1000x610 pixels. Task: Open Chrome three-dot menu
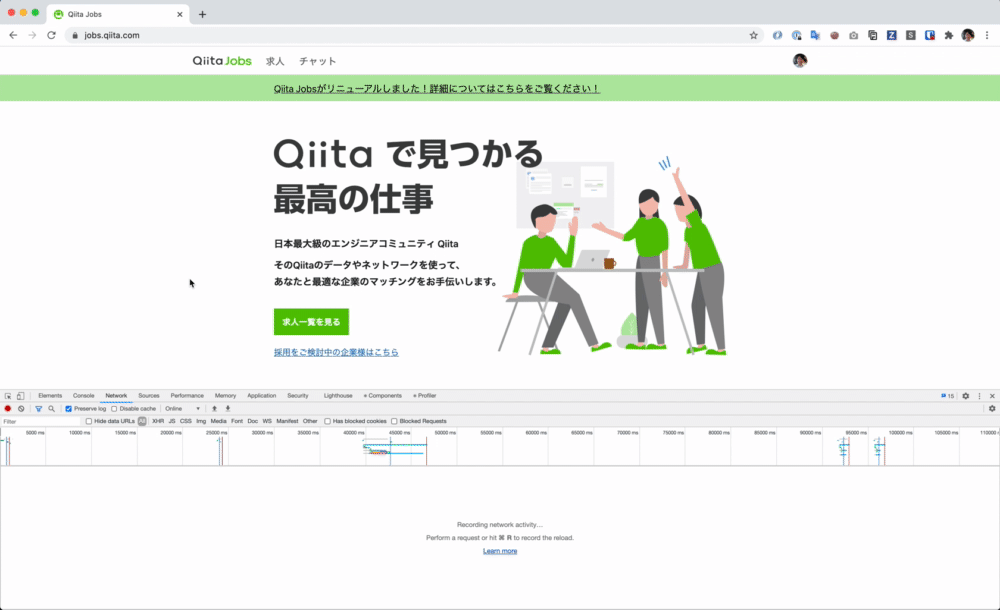(x=987, y=35)
